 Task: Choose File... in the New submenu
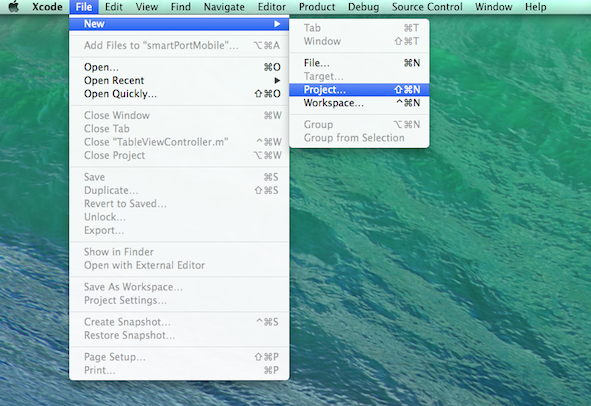coord(359,63)
